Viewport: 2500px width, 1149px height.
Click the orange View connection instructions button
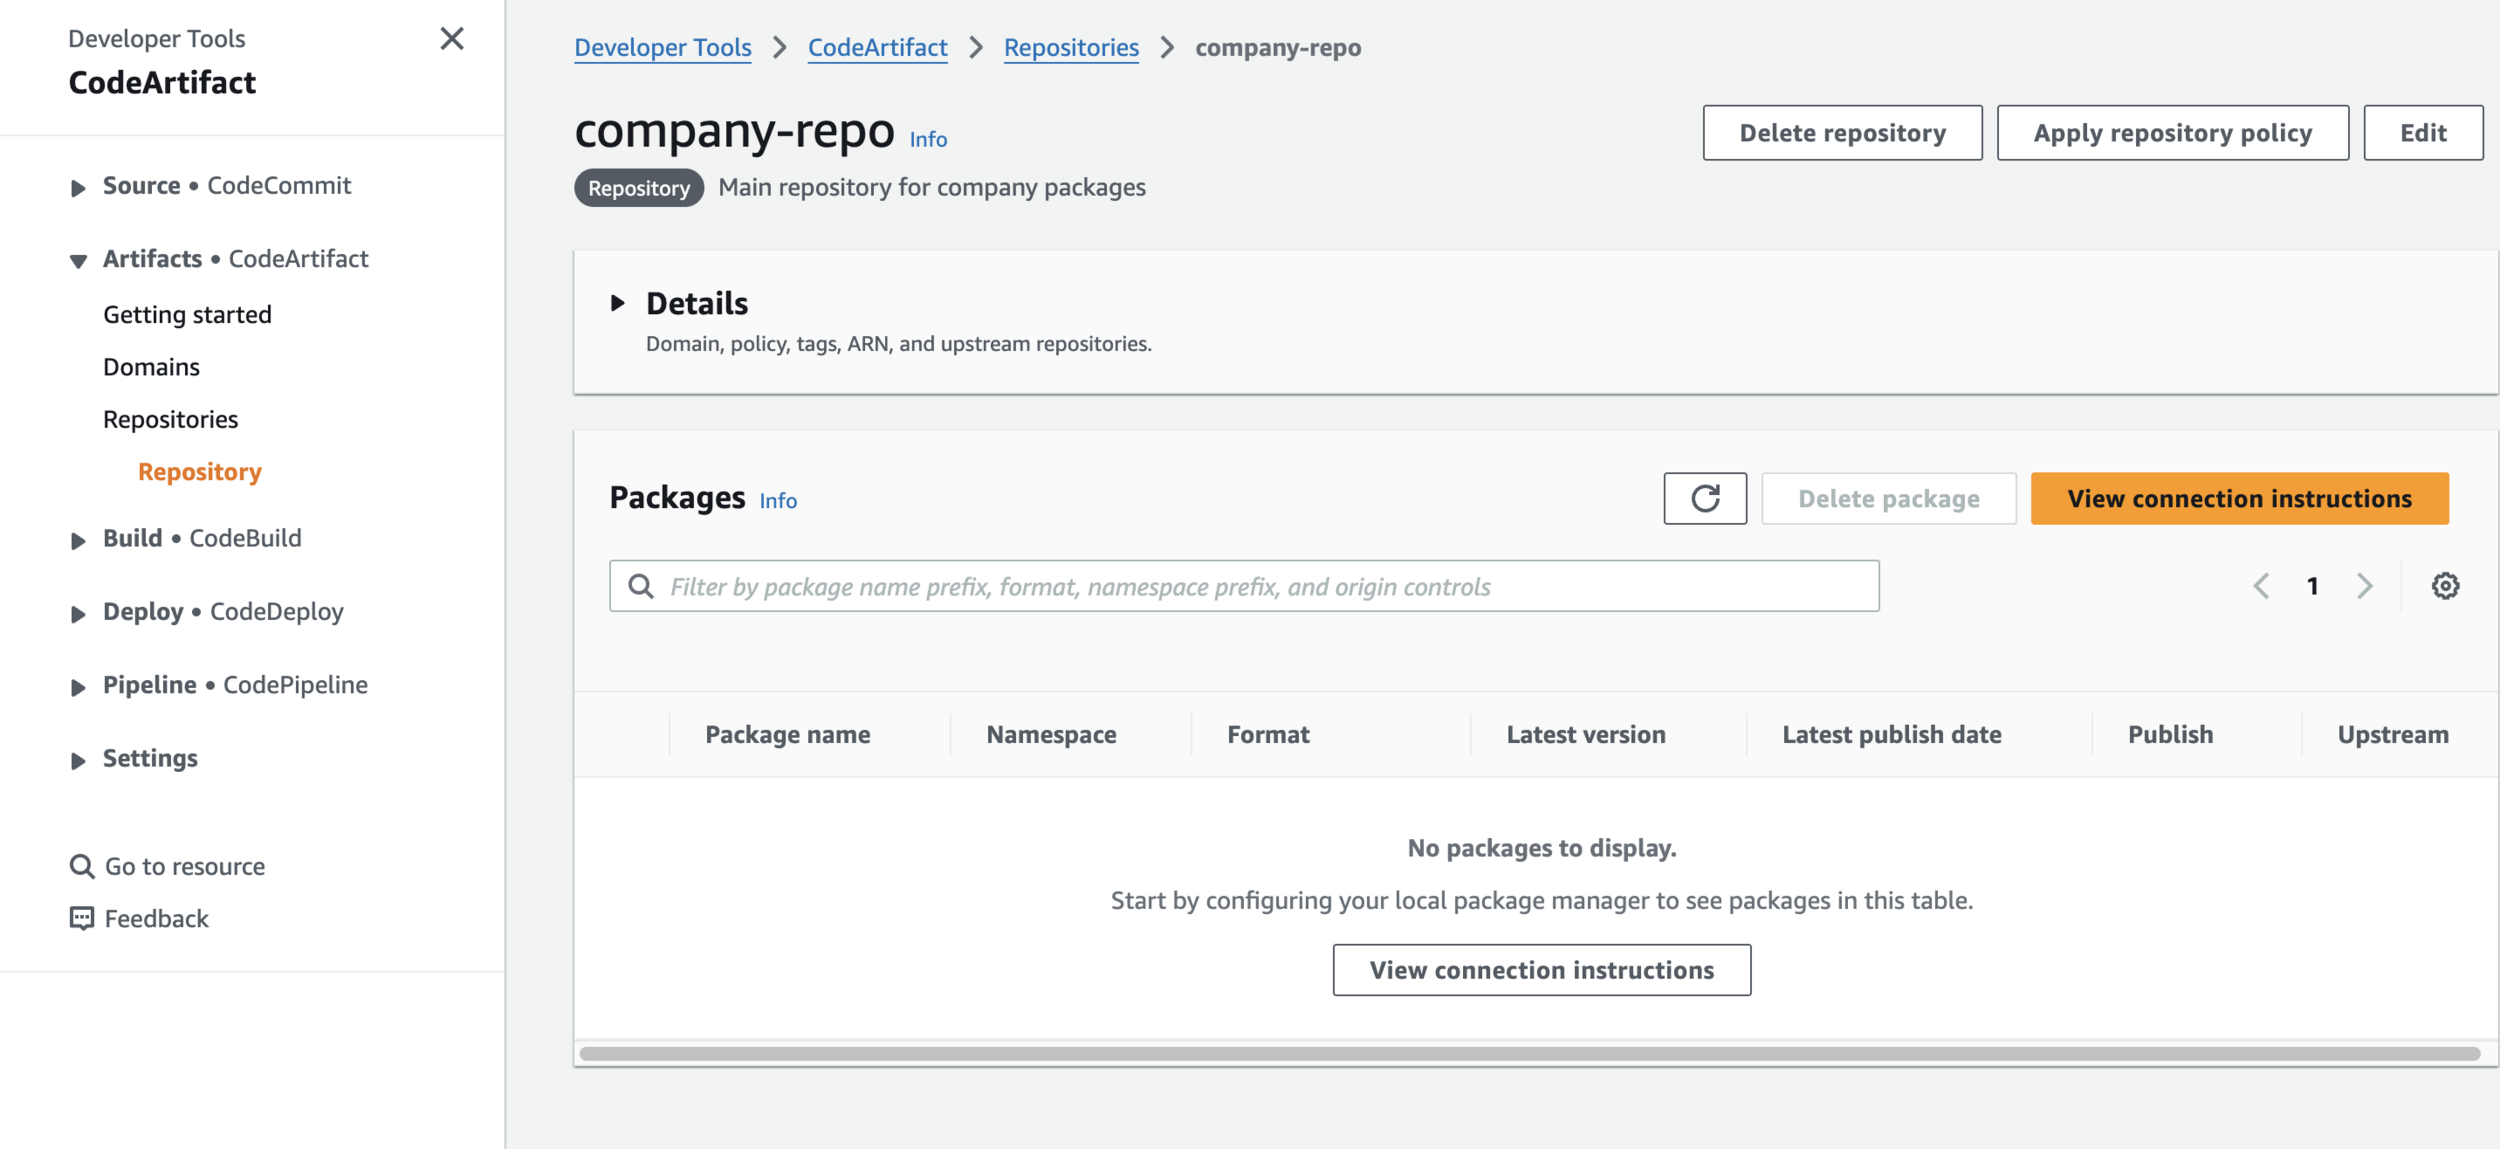click(2239, 498)
